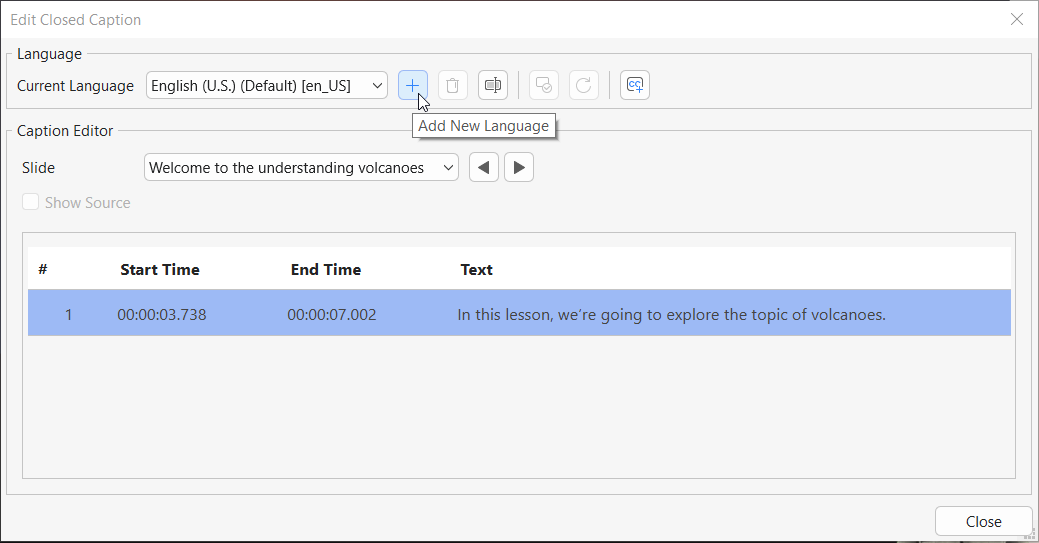Open the Current Language dropdown
This screenshot has height=543, width=1039.
(x=267, y=86)
